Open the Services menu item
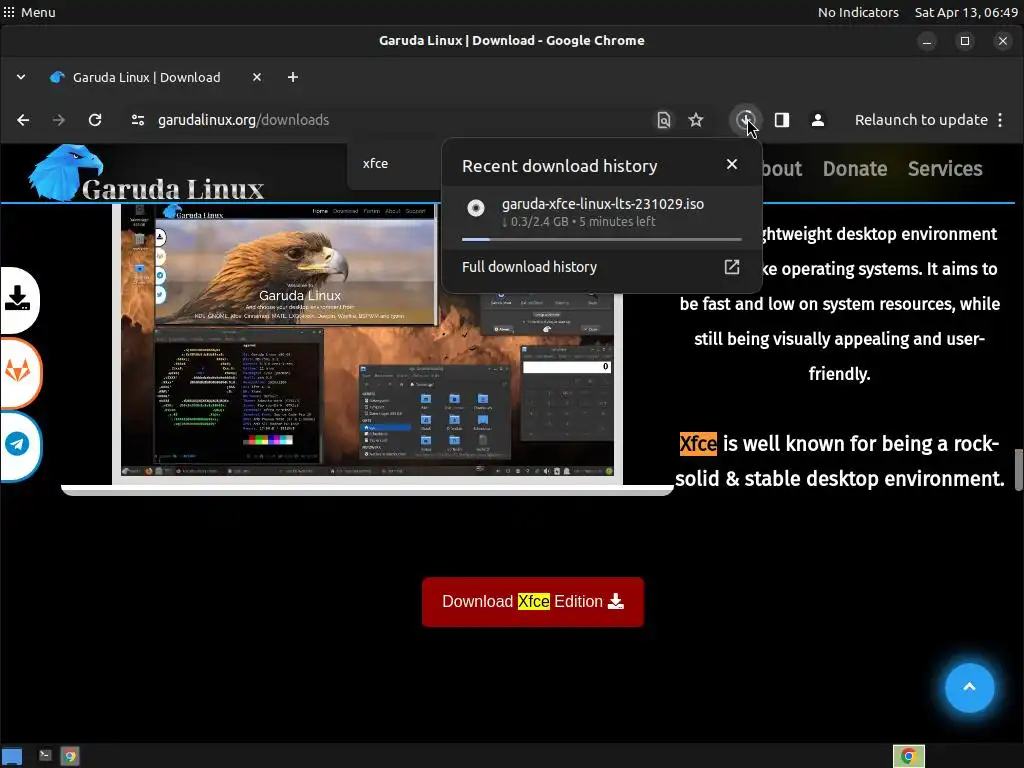Screen dimensions: 1024x768 (x=945, y=169)
